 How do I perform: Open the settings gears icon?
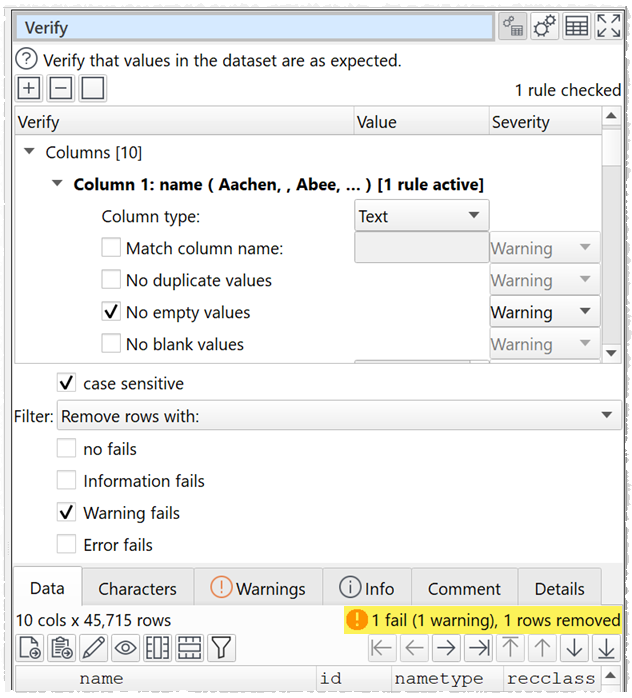(x=544, y=27)
